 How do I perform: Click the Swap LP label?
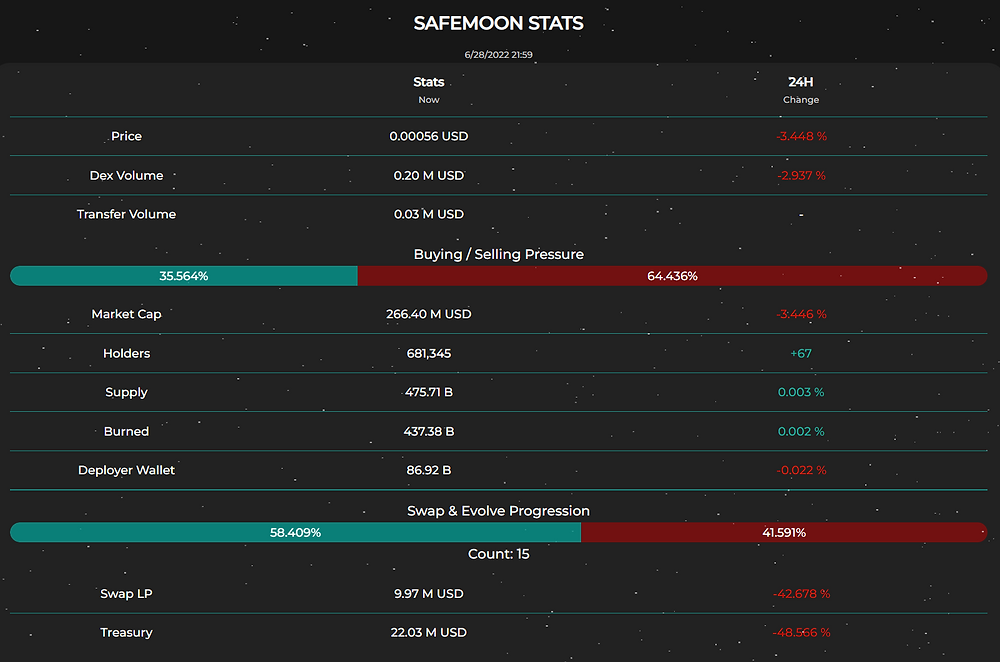point(126,594)
